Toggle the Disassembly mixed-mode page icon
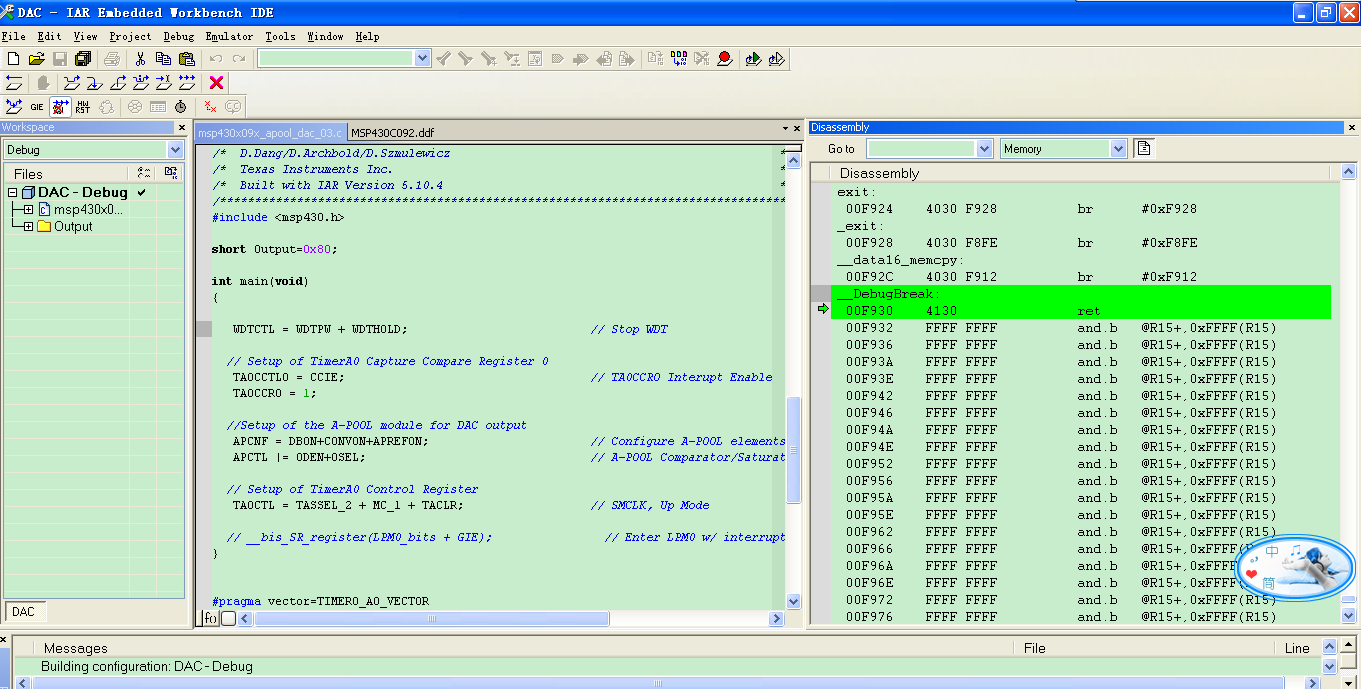 1144,149
